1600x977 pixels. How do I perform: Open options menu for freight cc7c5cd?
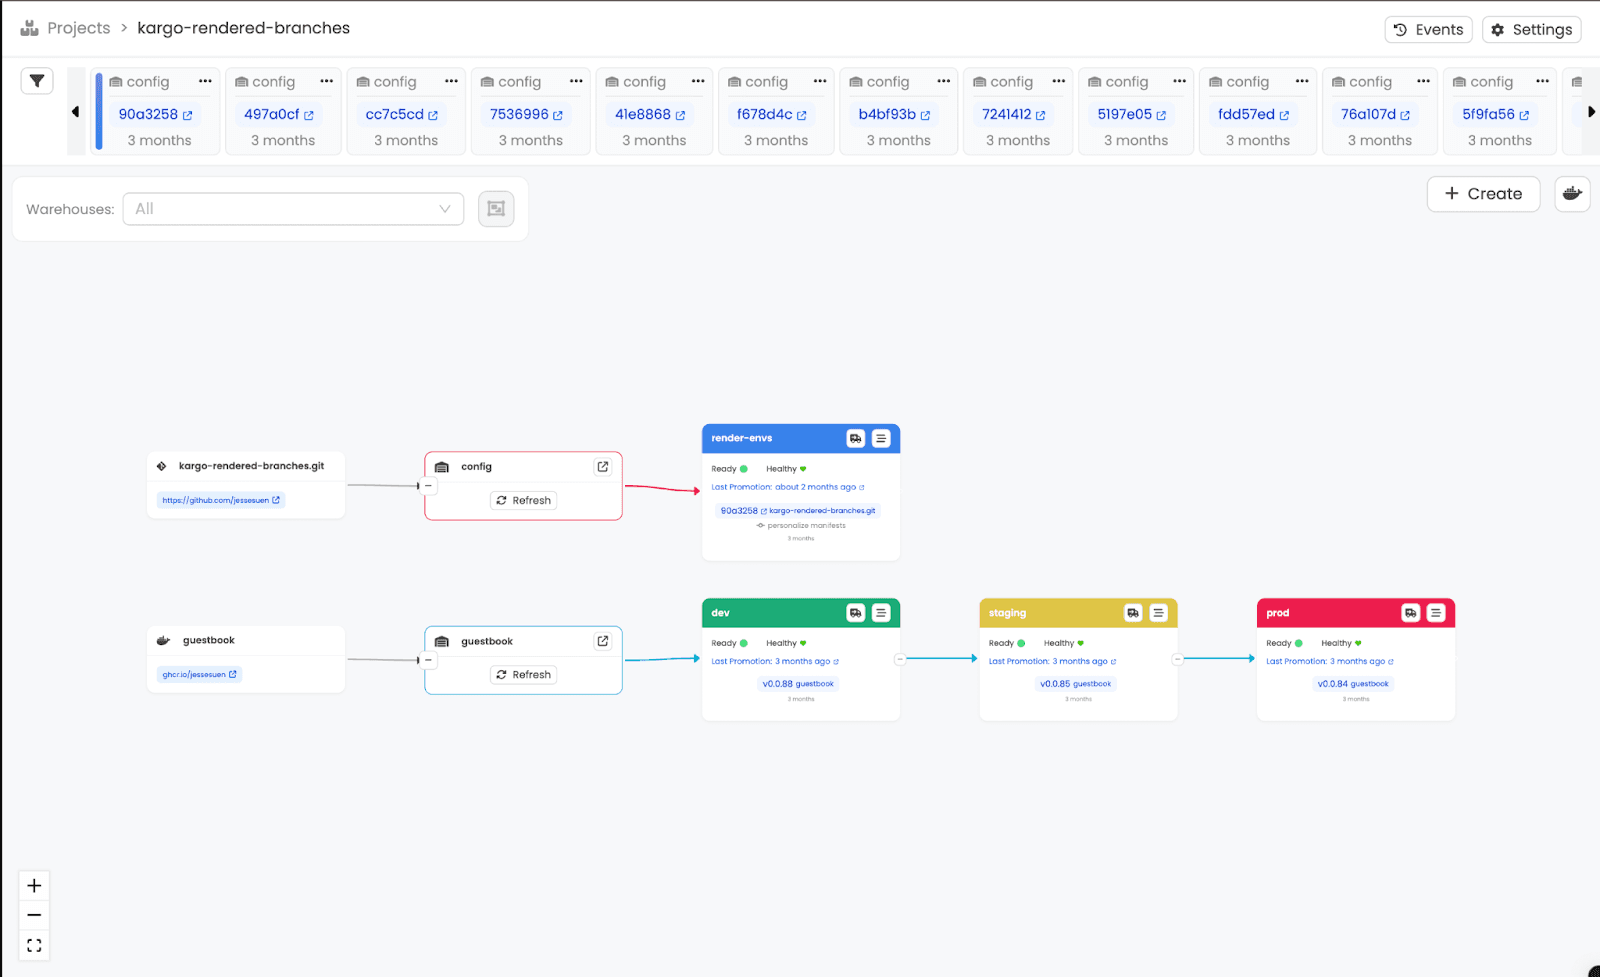coord(451,81)
